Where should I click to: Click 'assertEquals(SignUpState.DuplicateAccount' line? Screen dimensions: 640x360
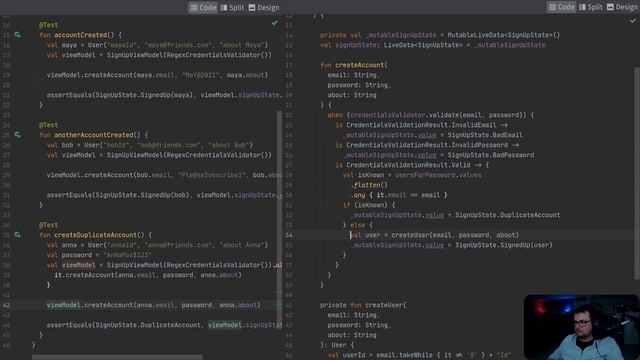point(164,325)
